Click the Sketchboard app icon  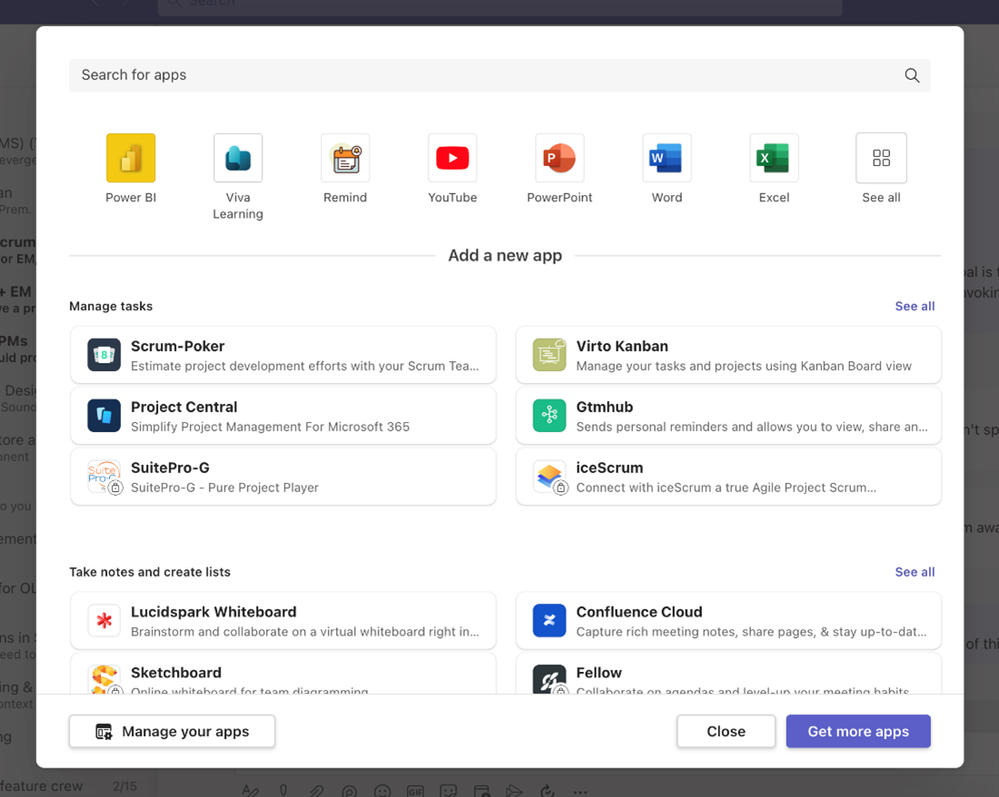pyautogui.click(x=104, y=679)
